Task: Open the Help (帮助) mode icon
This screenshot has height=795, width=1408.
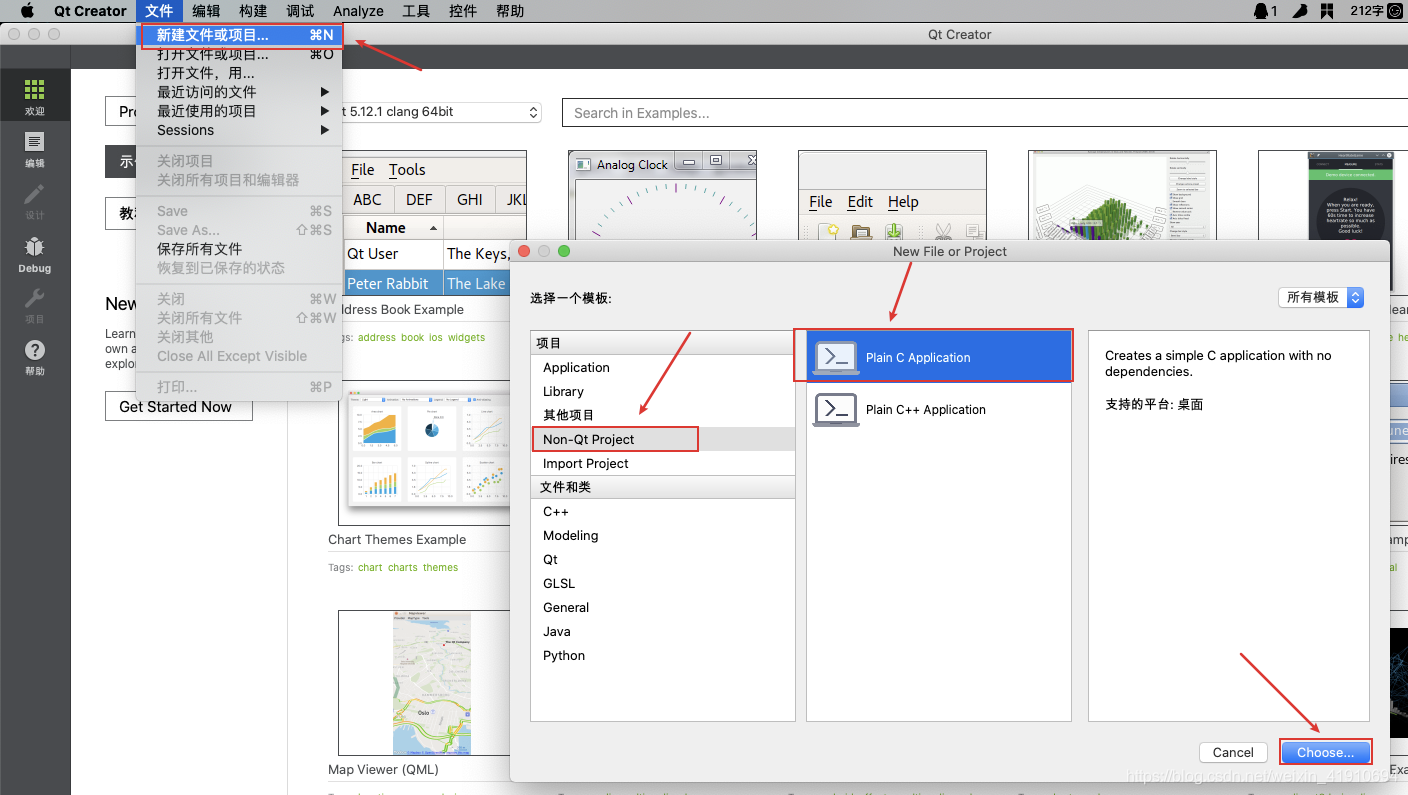Action: [35, 357]
